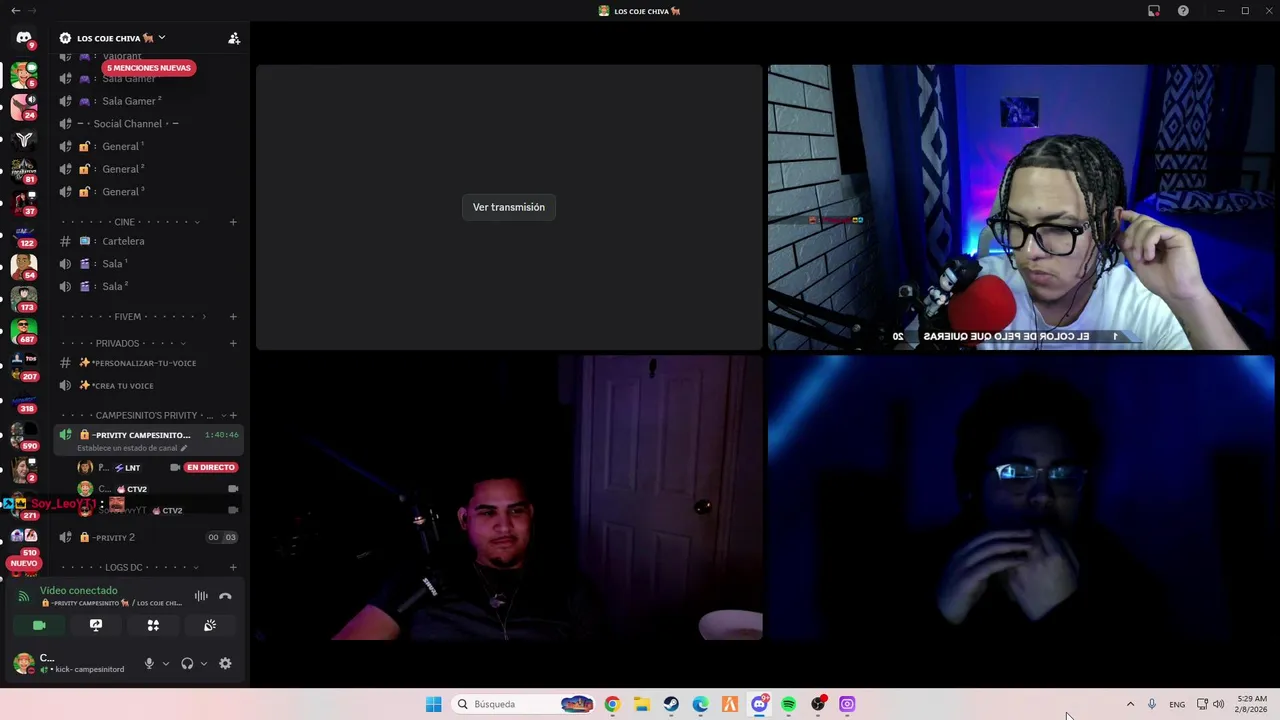The image size is (1280, 720).
Task: Open Discord direct messages home icon
Action: point(24,38)
